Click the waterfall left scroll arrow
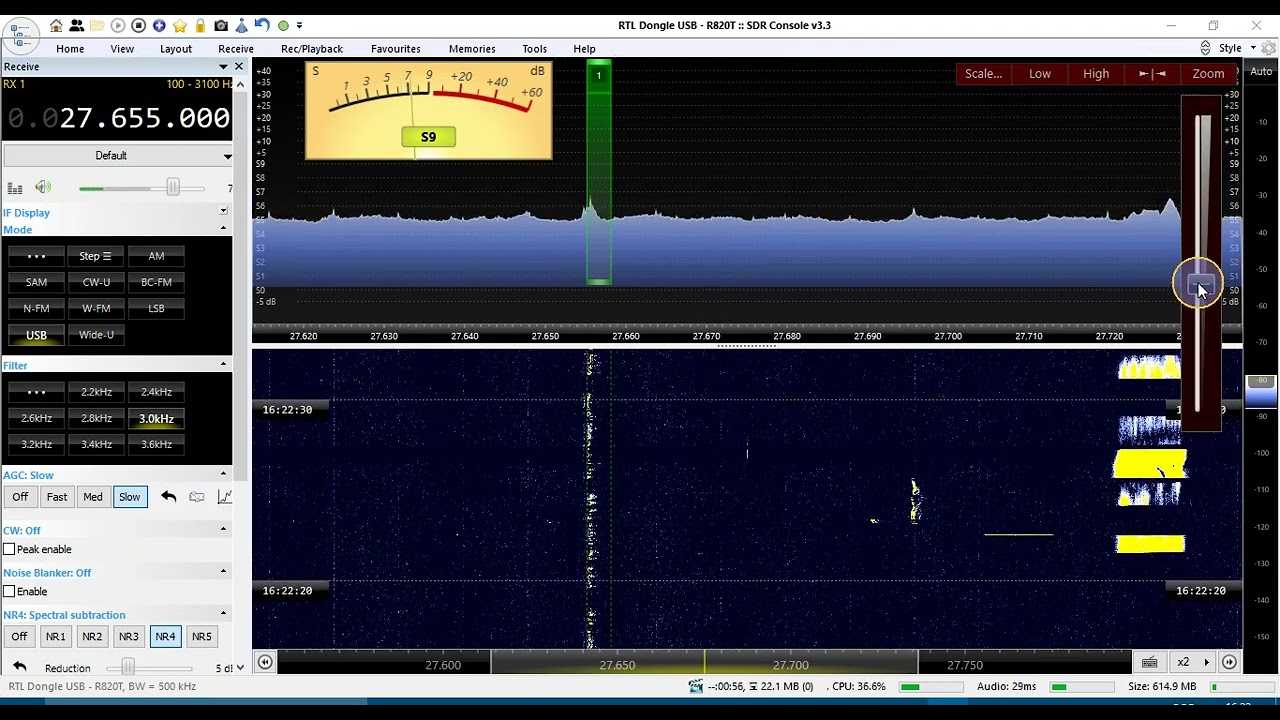The image size is (1280, 720). pyautogui.click(x=265, y=662)
